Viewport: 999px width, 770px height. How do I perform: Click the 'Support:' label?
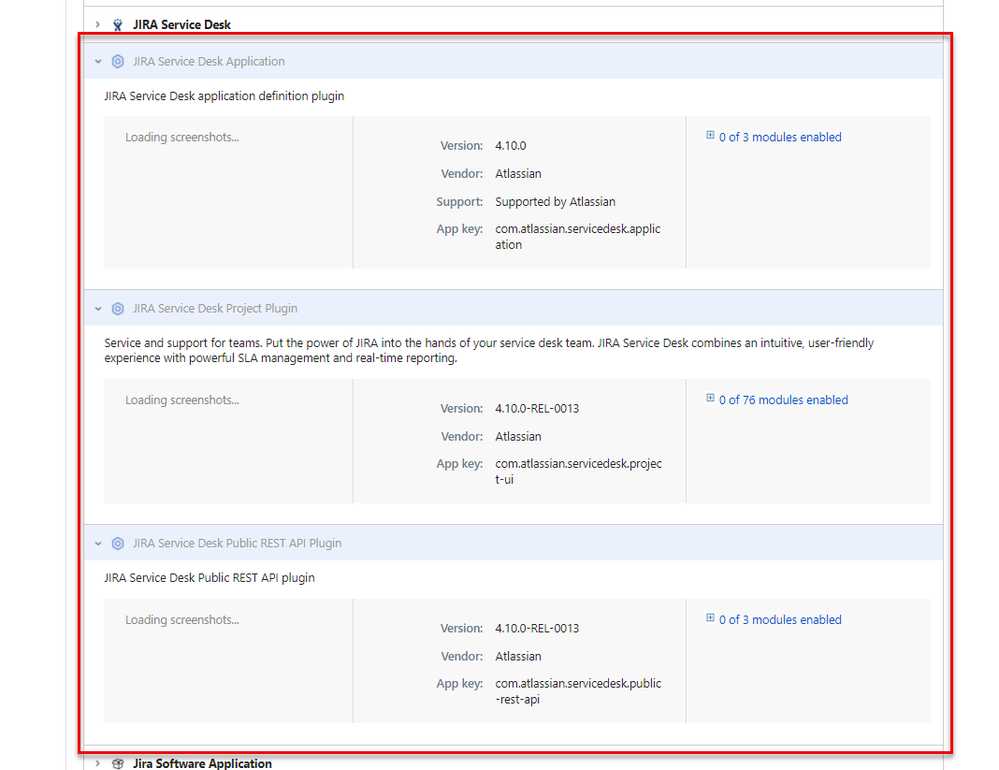459,202
